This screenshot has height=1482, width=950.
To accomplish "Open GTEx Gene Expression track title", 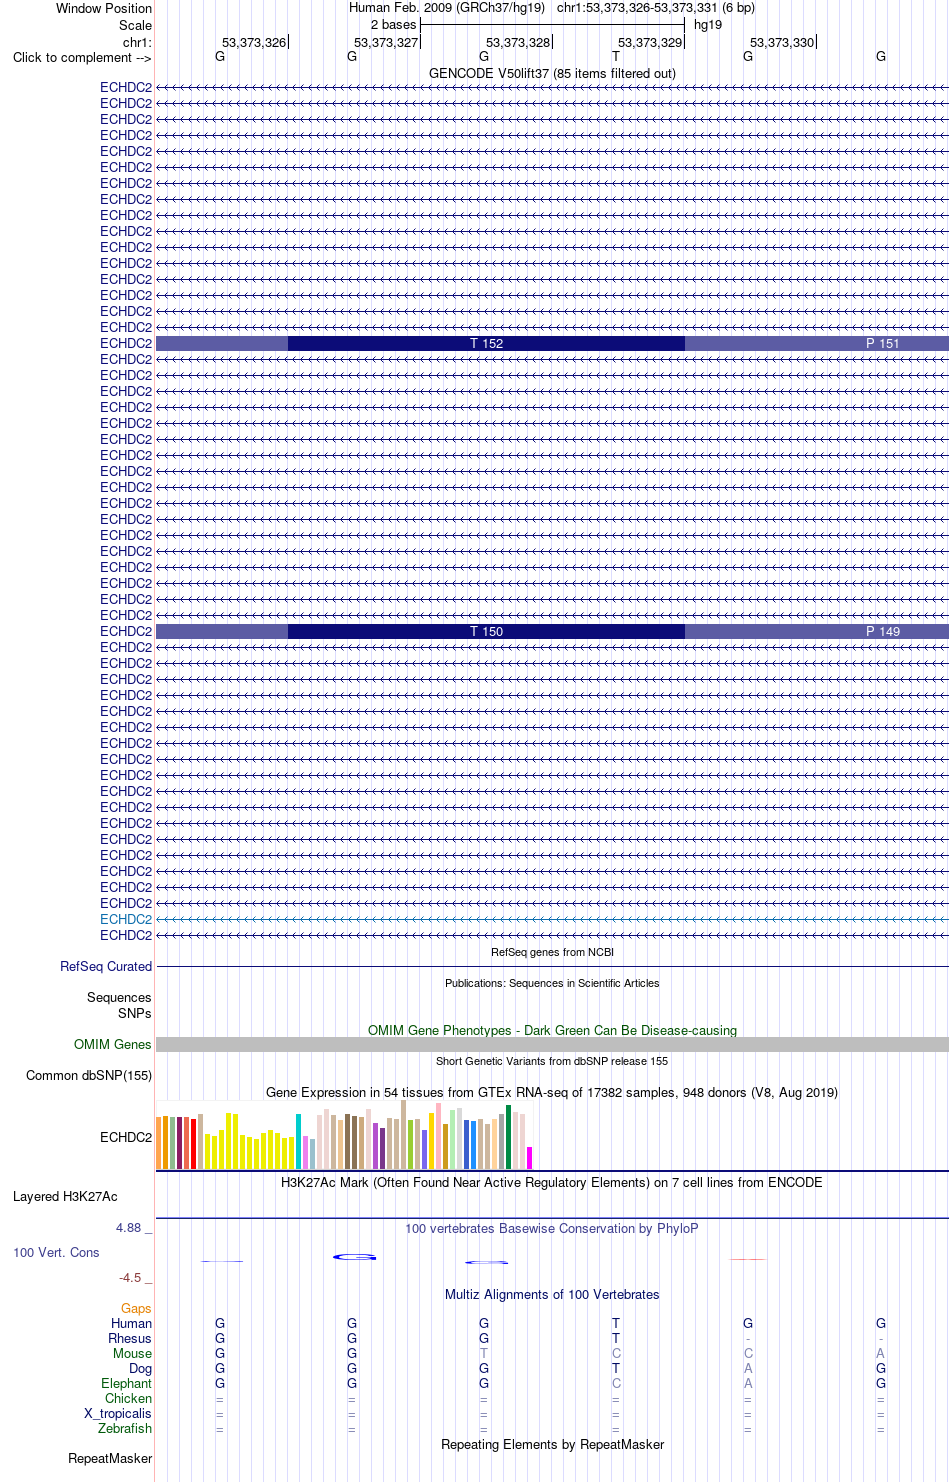I will click(x=552, y=1092).
